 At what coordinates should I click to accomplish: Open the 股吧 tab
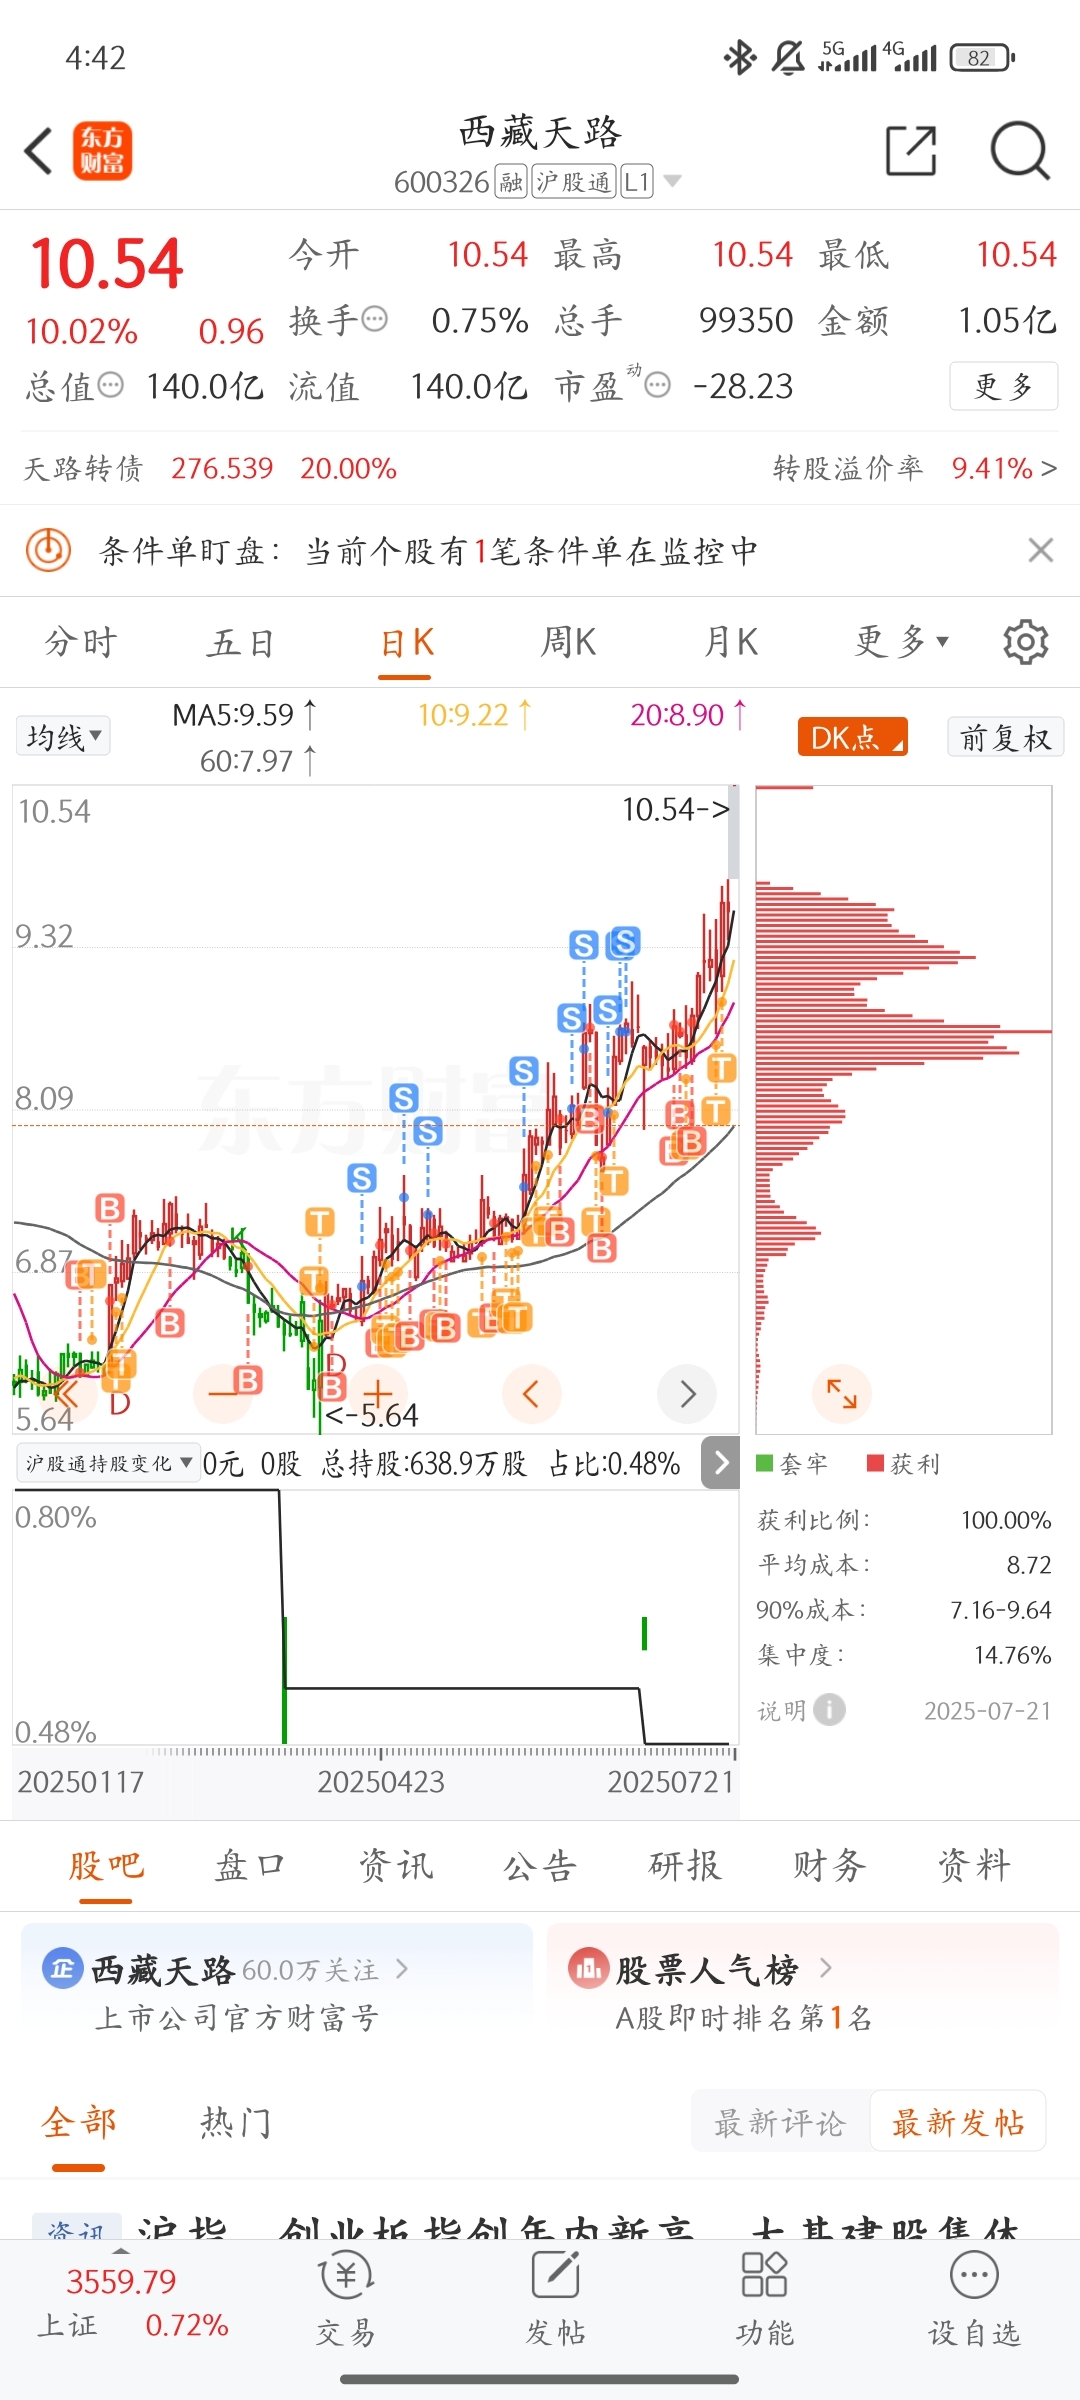pyautogui.click(x=106, y=1866)
